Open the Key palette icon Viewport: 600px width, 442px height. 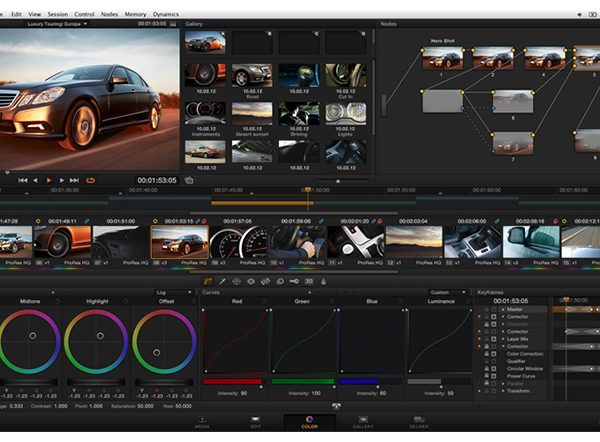(294, 282)
